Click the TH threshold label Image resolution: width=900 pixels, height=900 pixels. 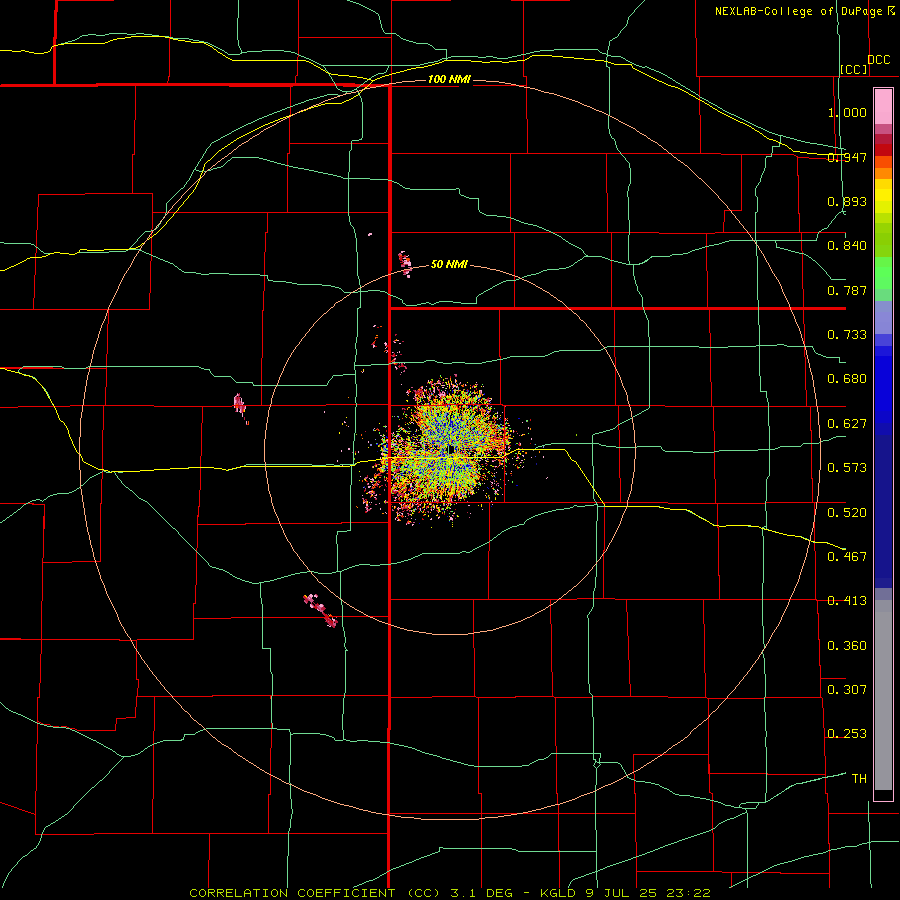tap(859, 778)
